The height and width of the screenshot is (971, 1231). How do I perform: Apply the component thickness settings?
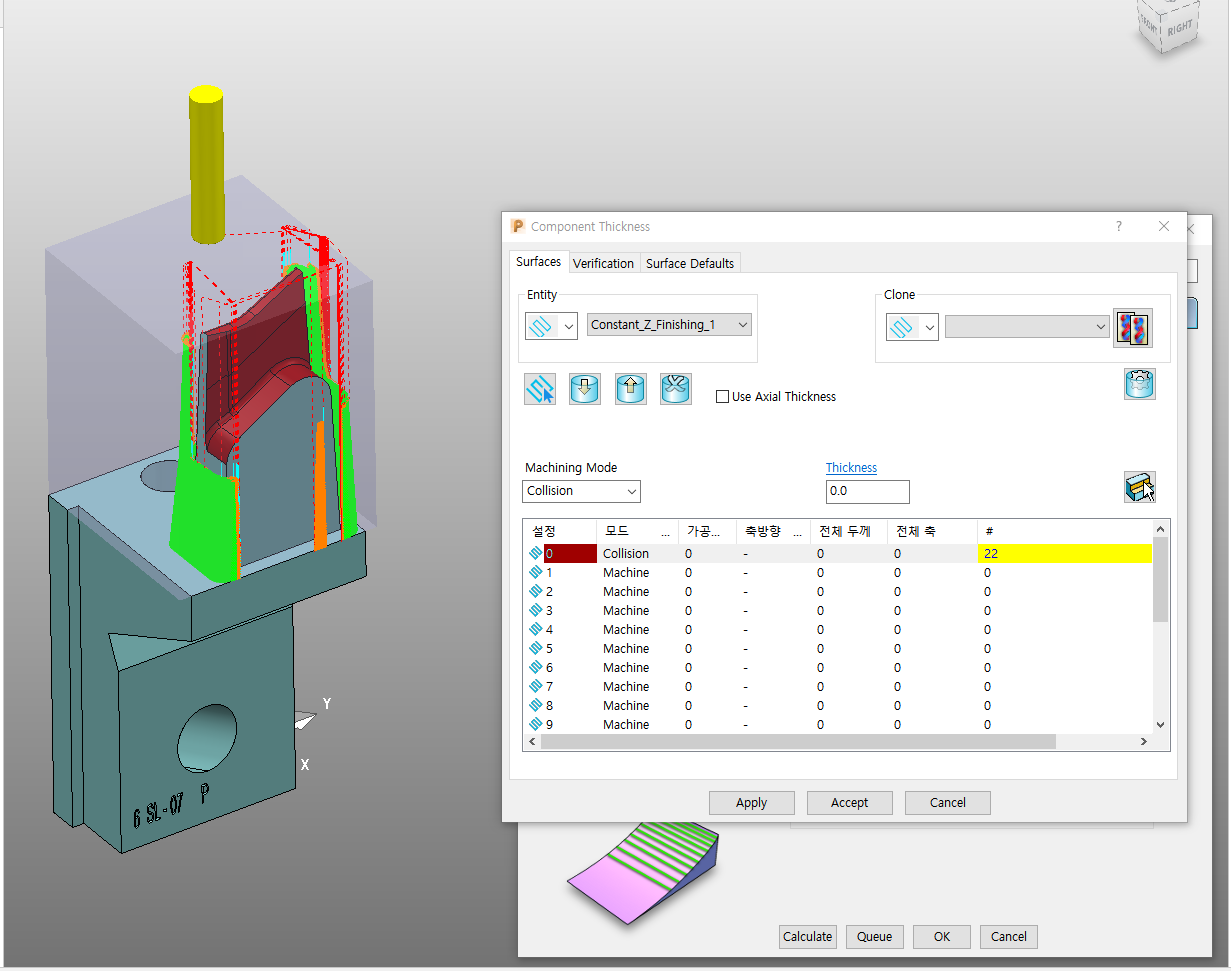751,802
